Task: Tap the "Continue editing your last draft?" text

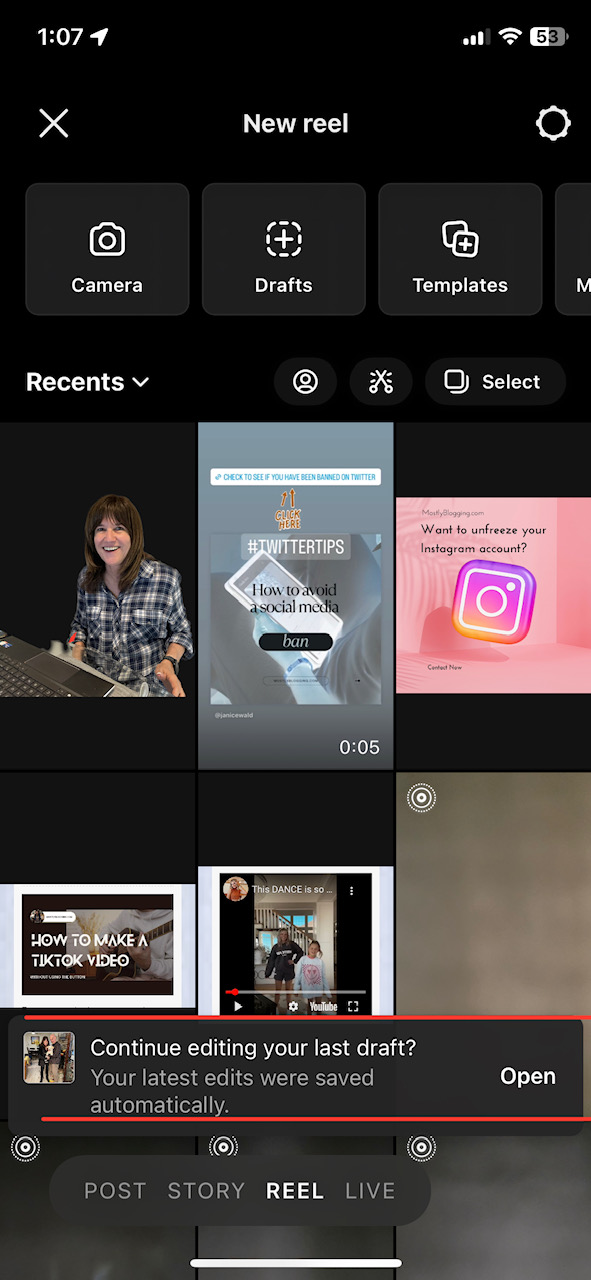Action: coord(253,1048)
